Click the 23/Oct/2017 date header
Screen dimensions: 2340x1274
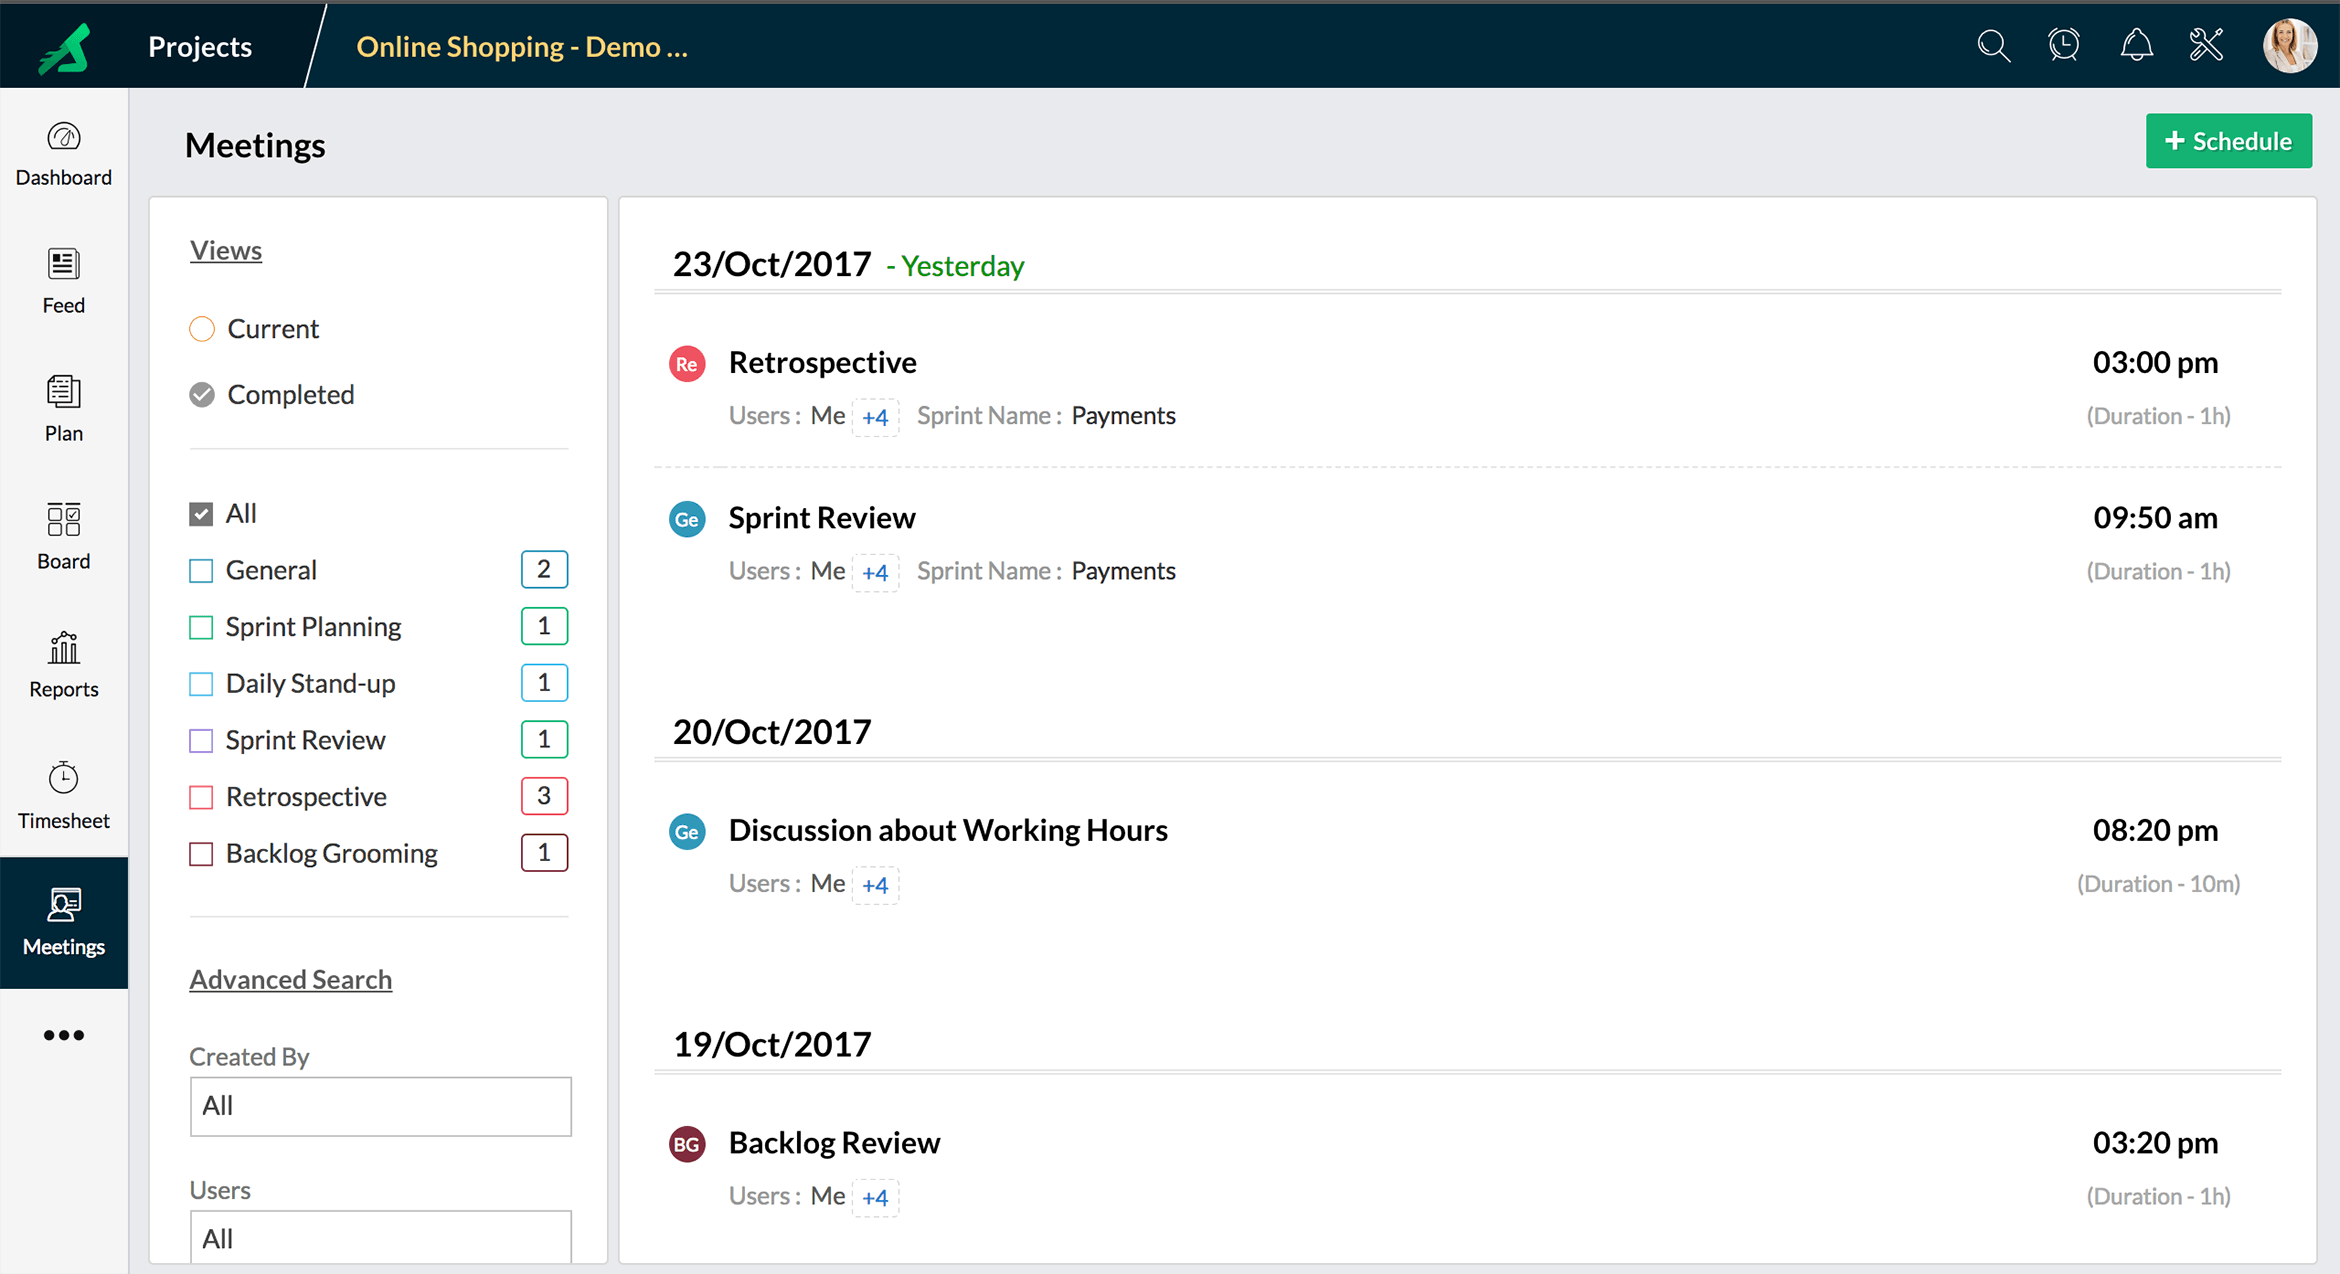pos(772,264)
